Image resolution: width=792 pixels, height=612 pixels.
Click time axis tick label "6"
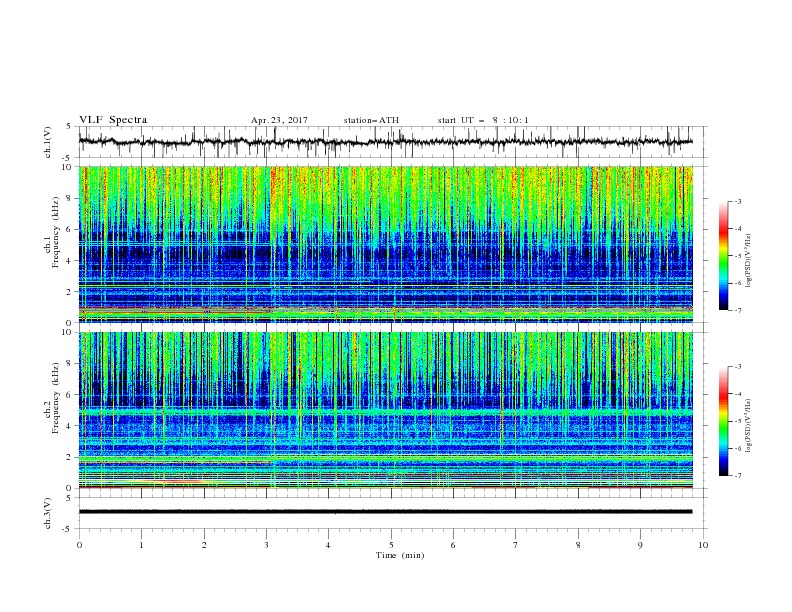[453, 545]
